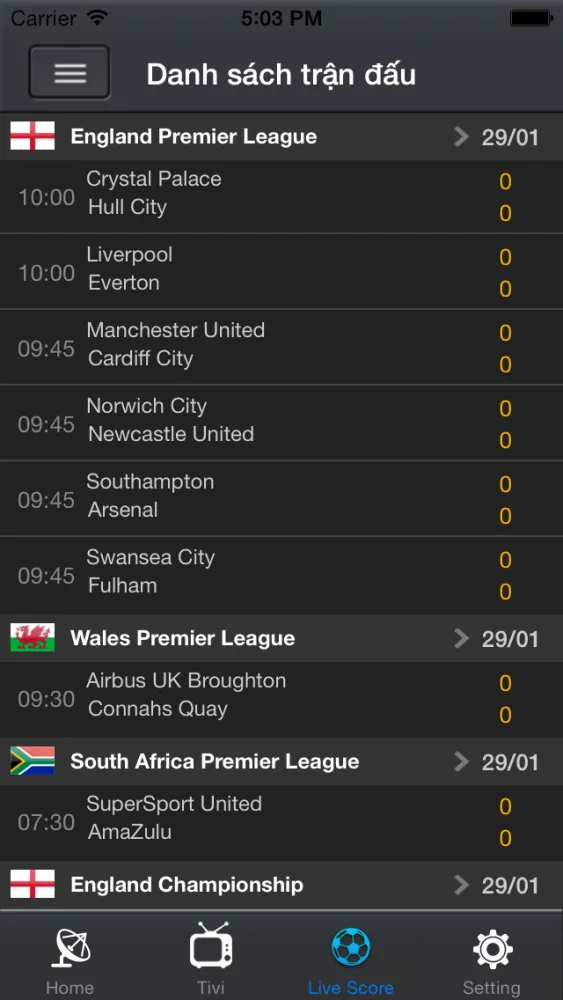
Task: Expand England Premier League chevron arrow
Action: [x=461, y=136]
